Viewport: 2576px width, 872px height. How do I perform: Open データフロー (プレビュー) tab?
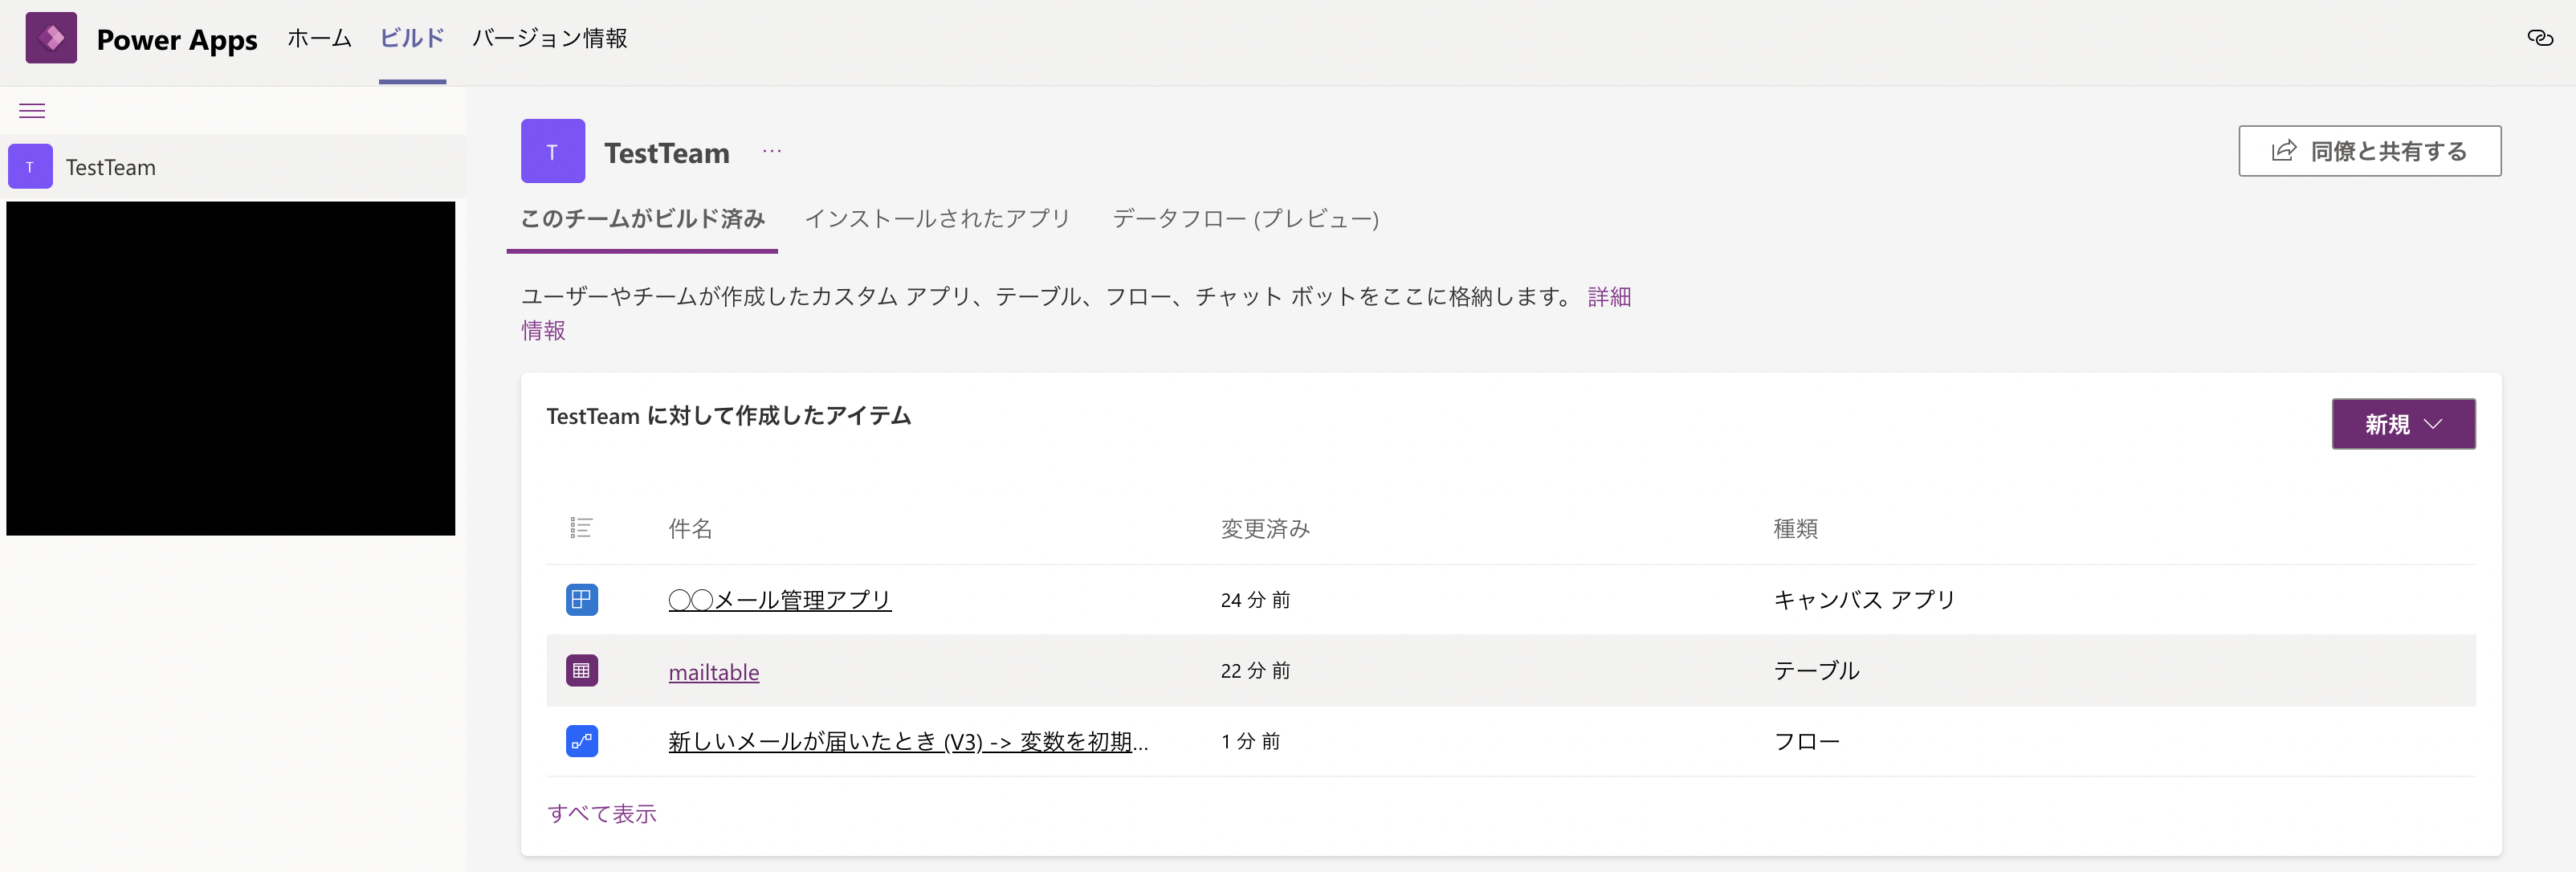click(x=1245, y=218)
